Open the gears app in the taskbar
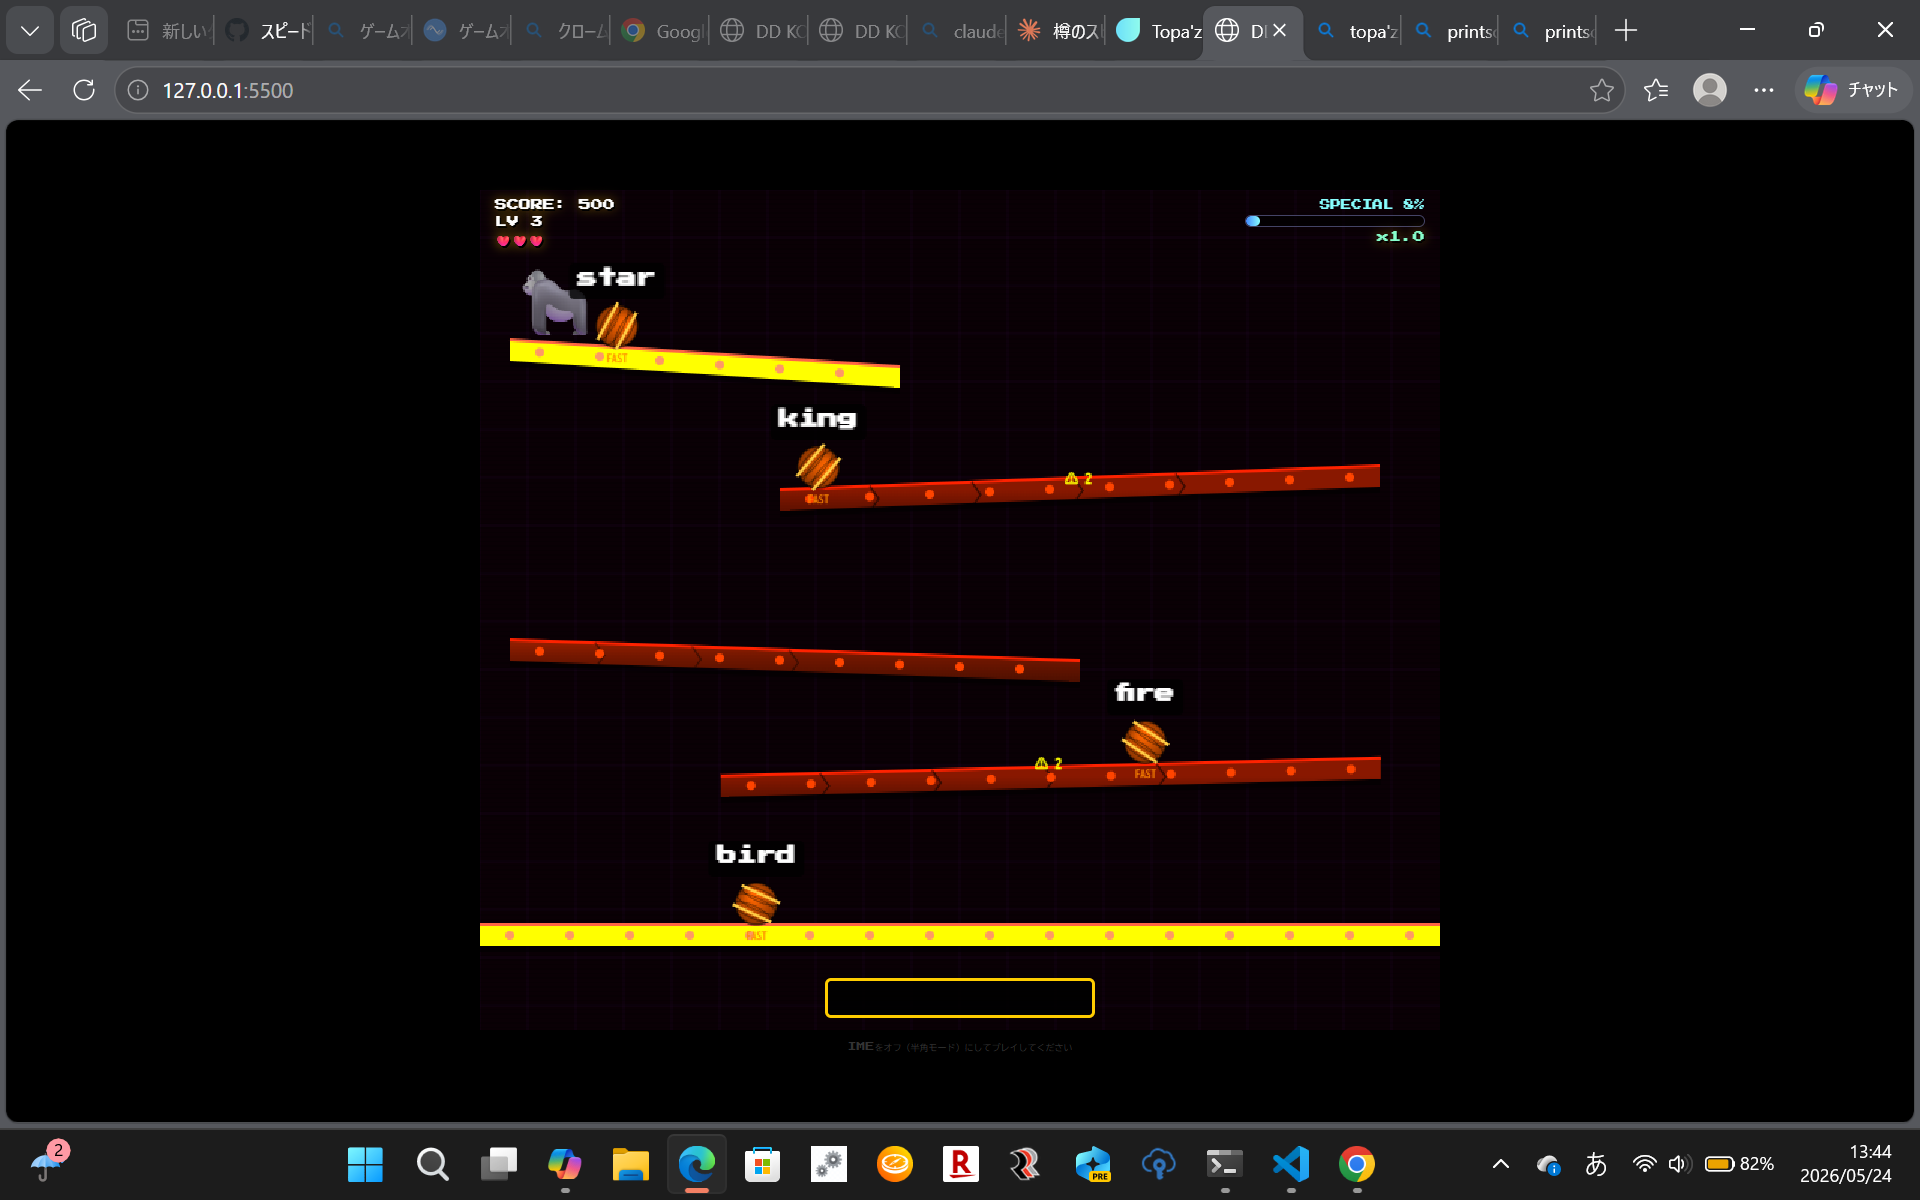This screenshot has width=1920, height=1200. click(828, 1164)
